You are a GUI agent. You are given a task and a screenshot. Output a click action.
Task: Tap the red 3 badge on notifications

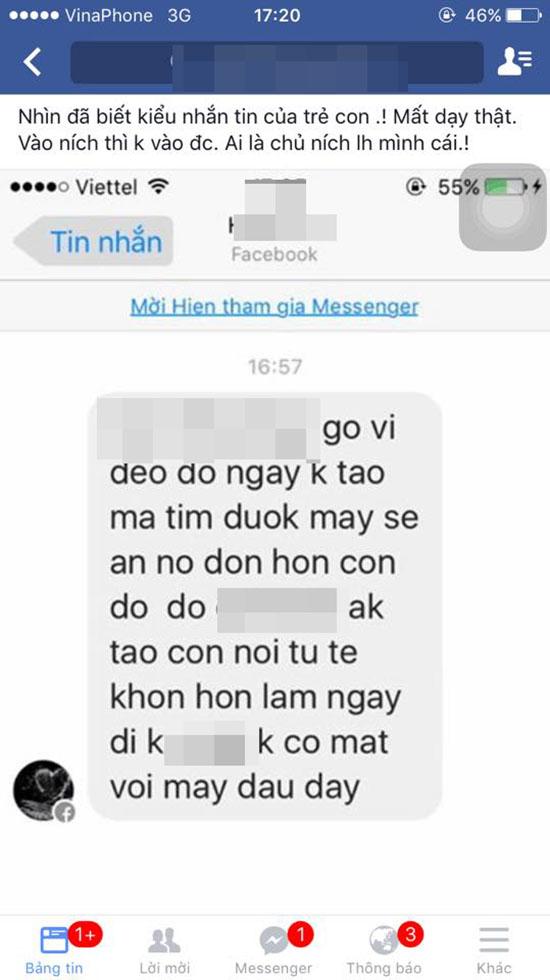410,935
